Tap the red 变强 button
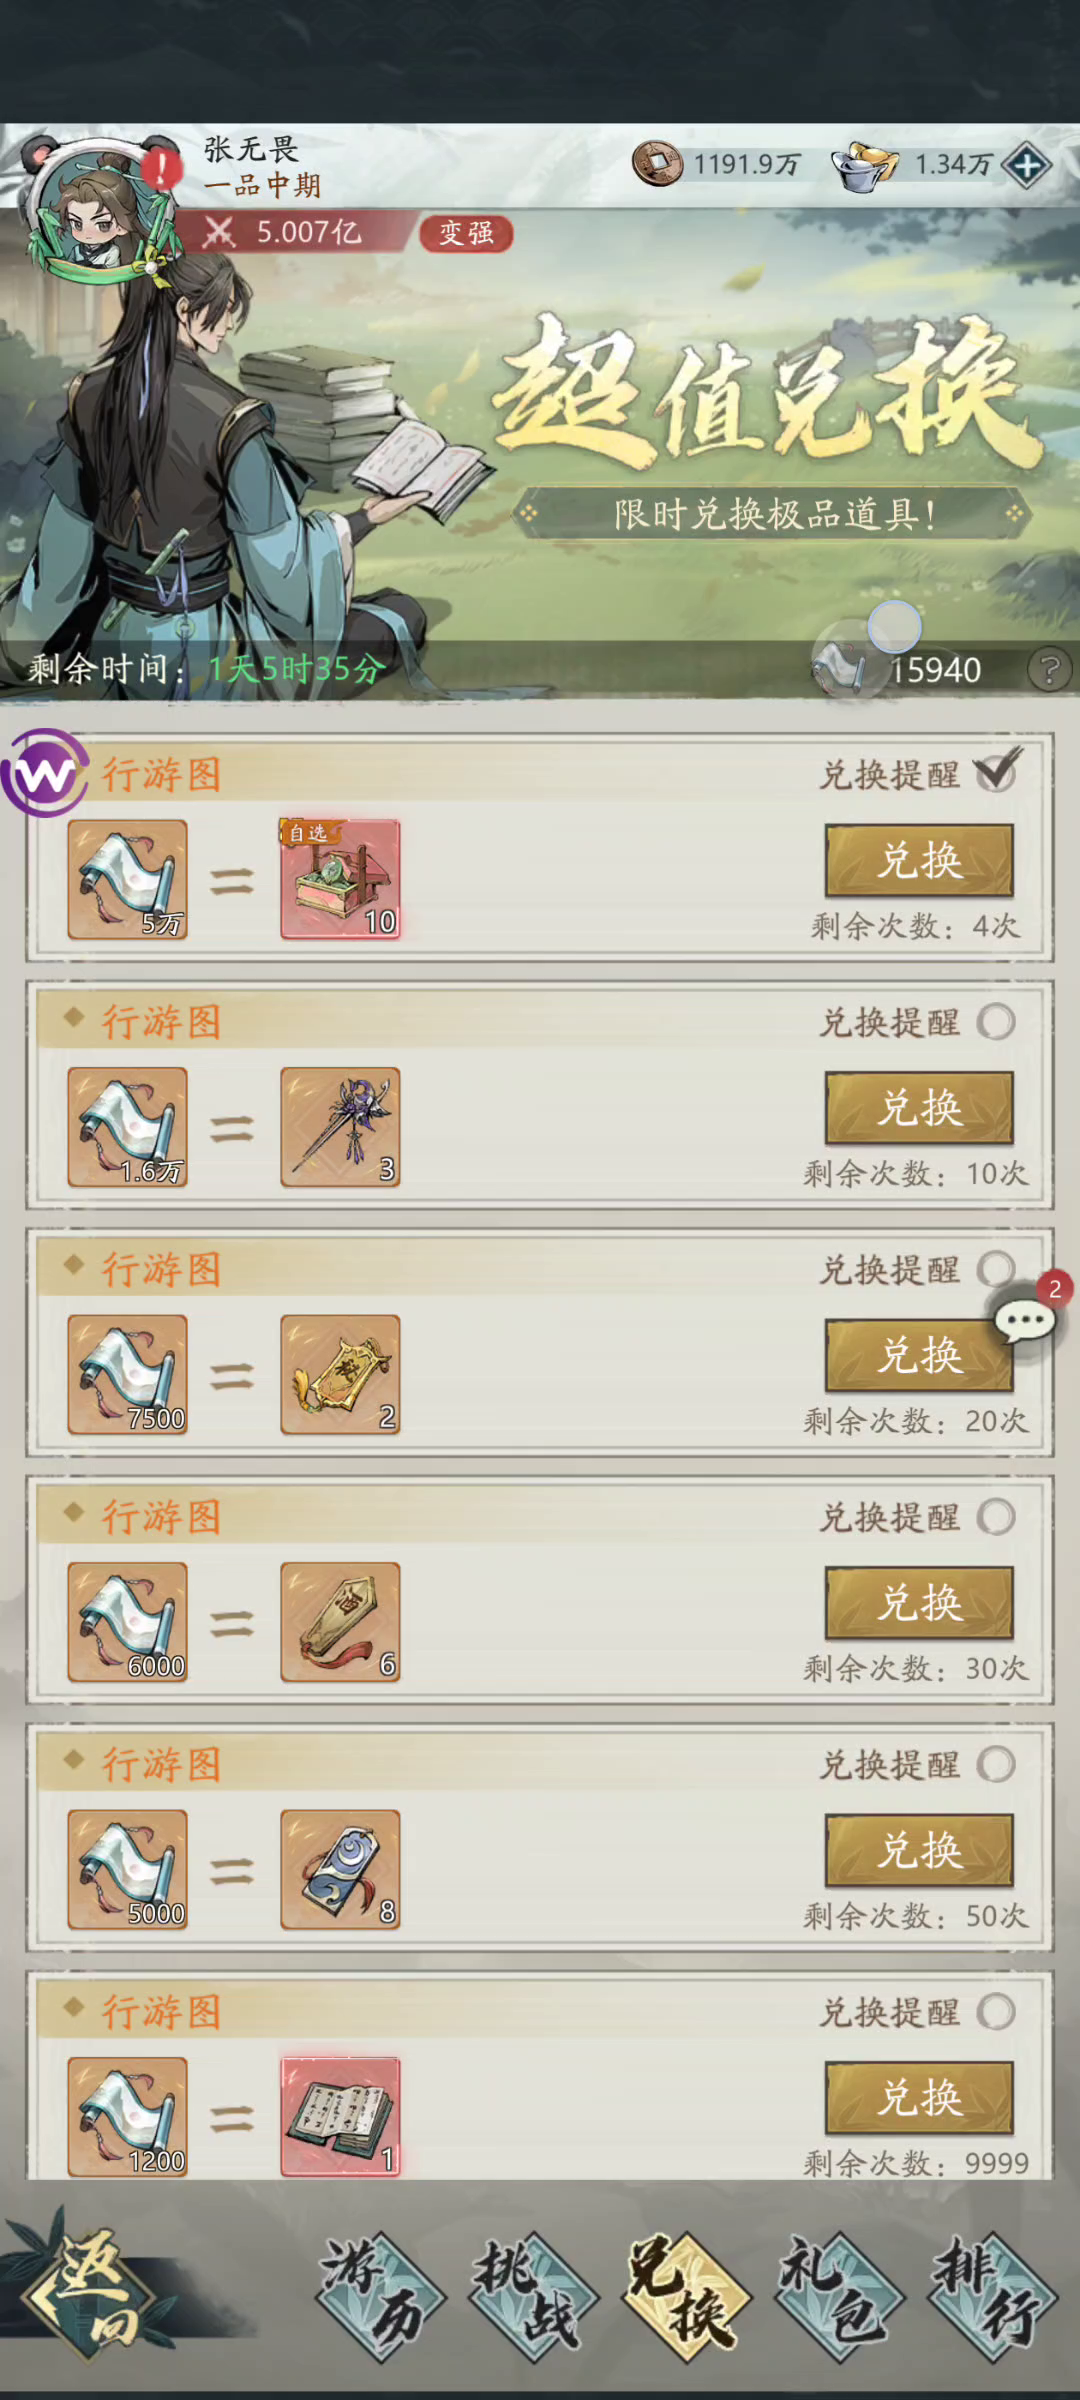1080x2400 pixels. point(466,233)
